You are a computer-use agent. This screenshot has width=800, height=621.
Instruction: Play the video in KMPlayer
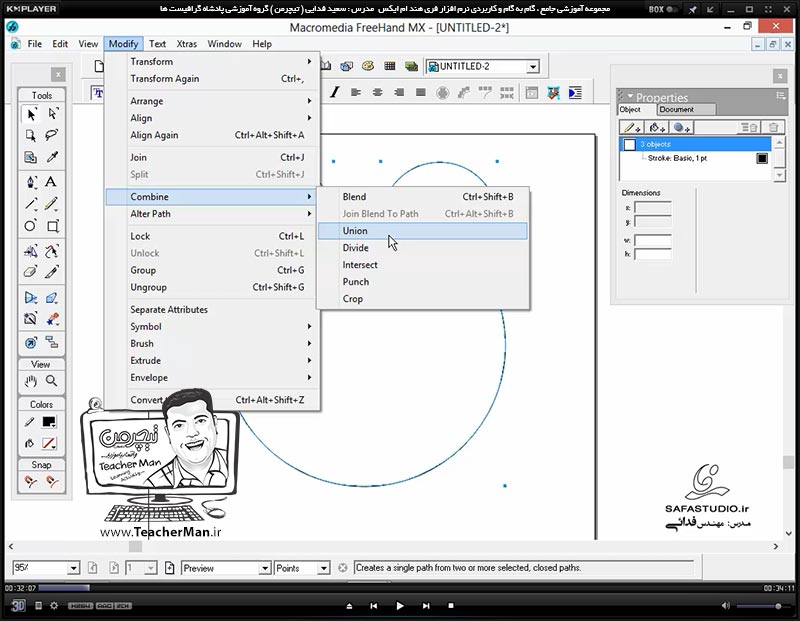pyautogui.click(x=399, y=606)
